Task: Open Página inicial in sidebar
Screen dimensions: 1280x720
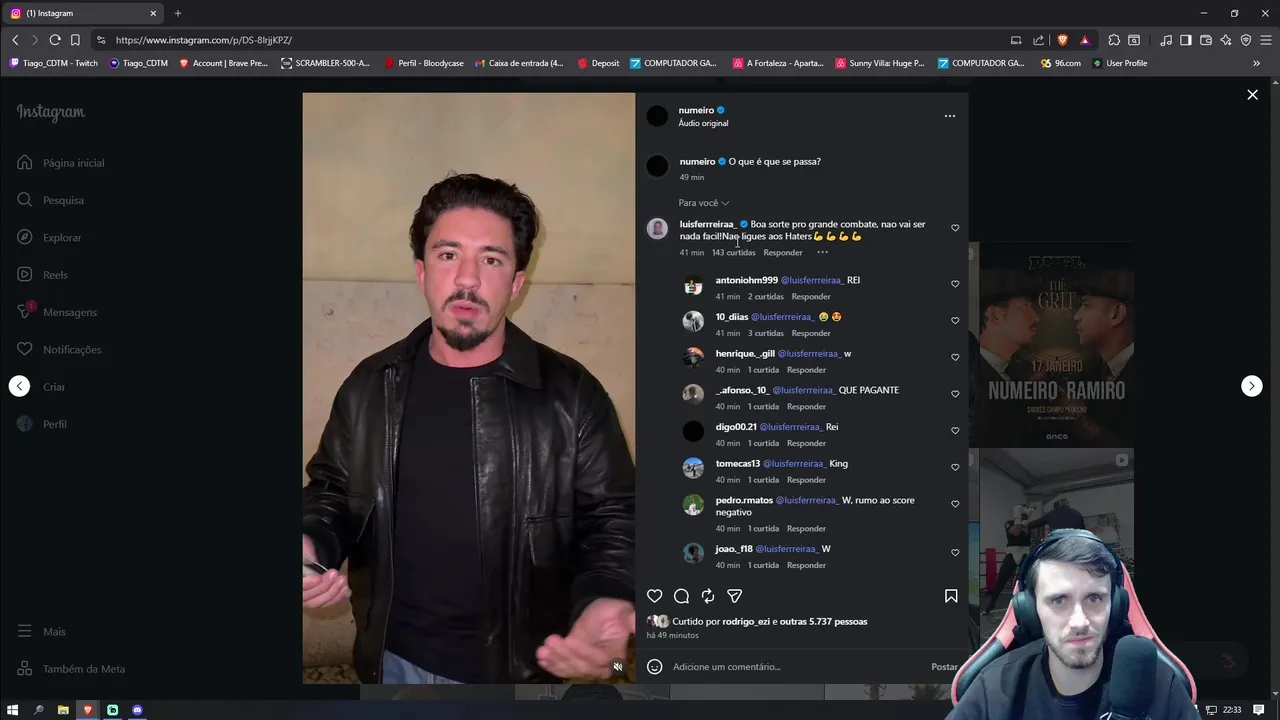Action: pyautogui.click(x=61, y=163)
